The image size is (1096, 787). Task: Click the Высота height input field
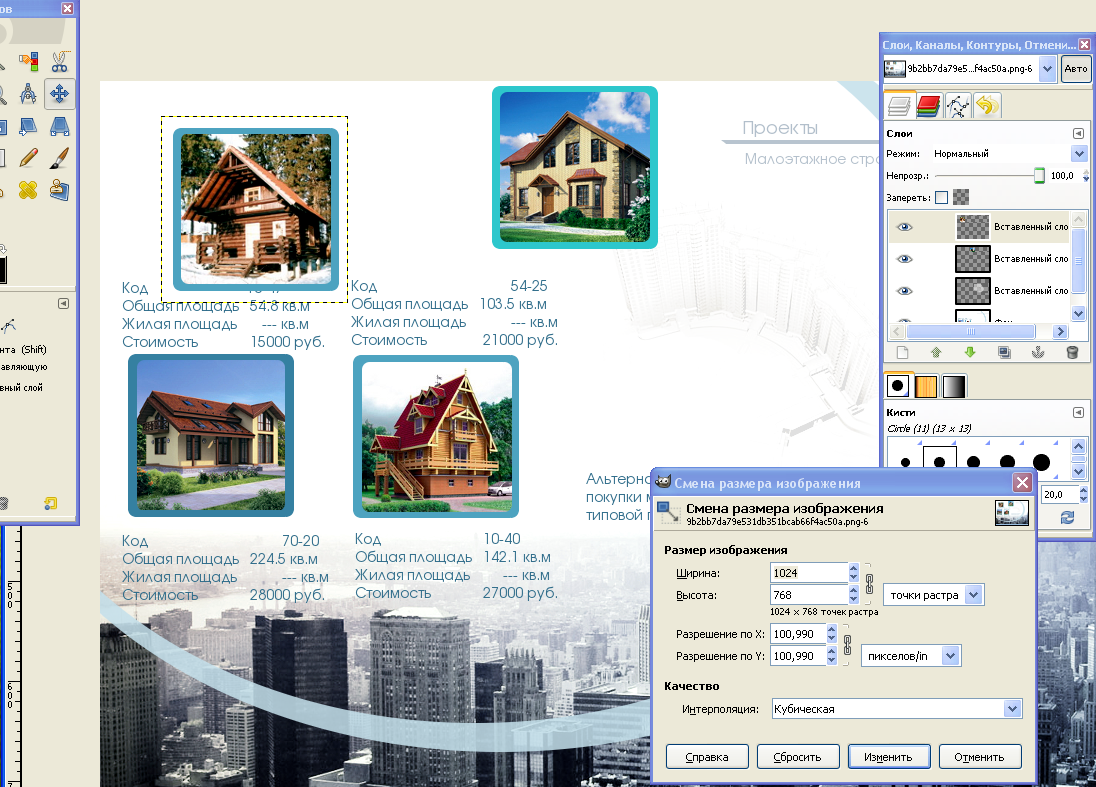[809, 595]
